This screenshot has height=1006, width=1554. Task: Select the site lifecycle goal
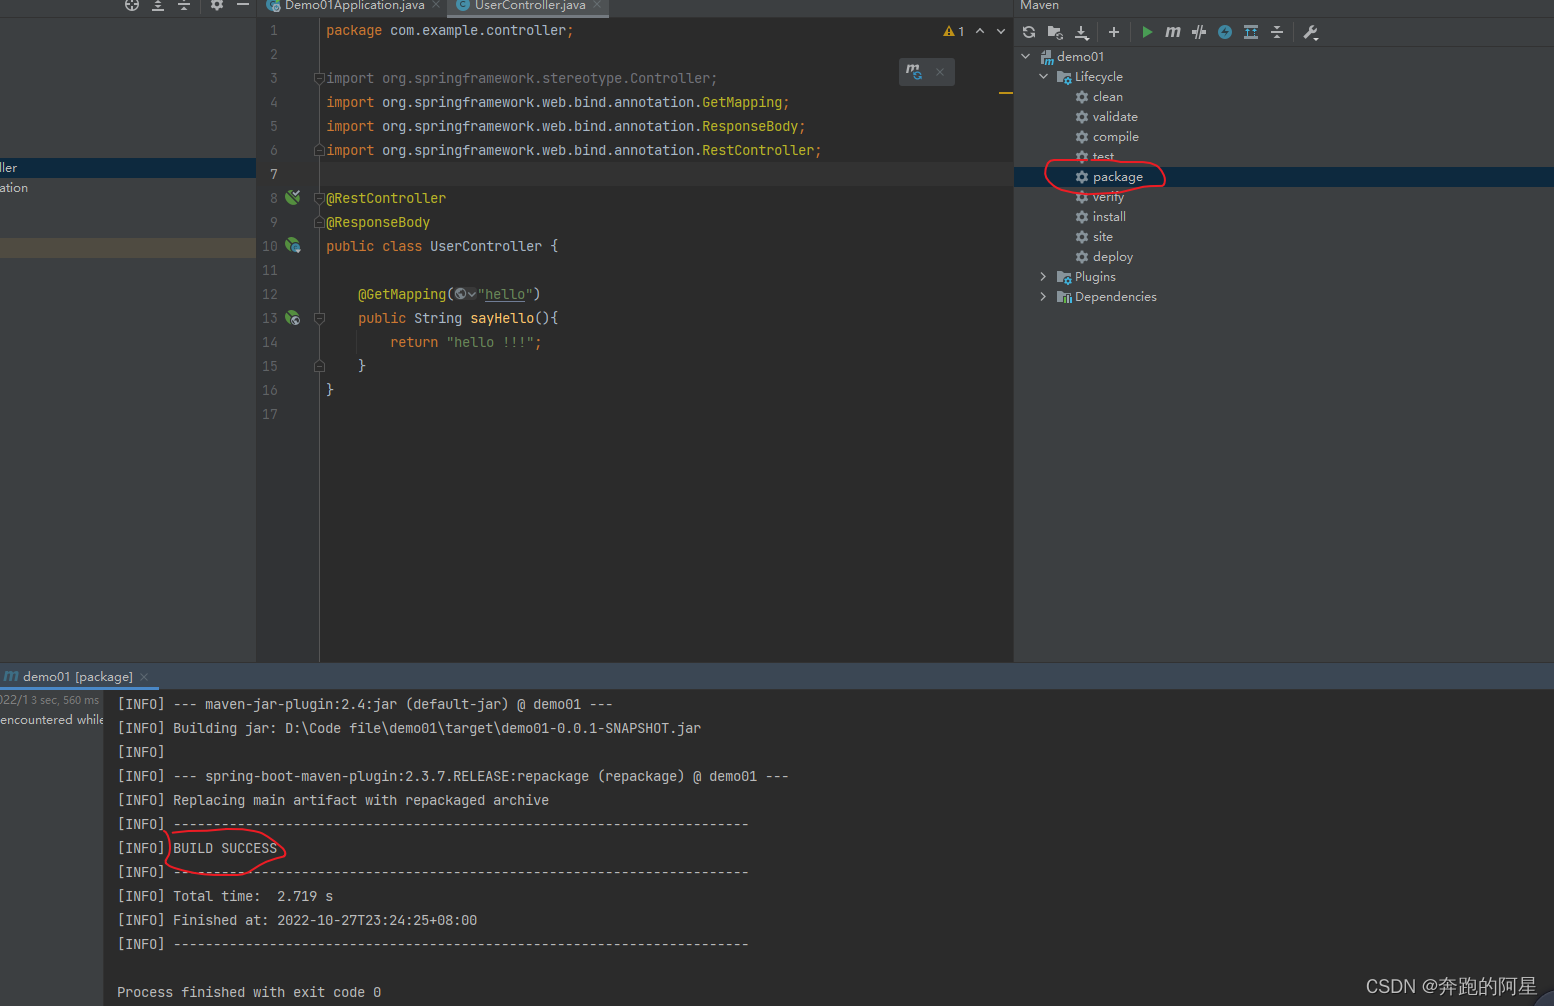tap(1102, 237)
